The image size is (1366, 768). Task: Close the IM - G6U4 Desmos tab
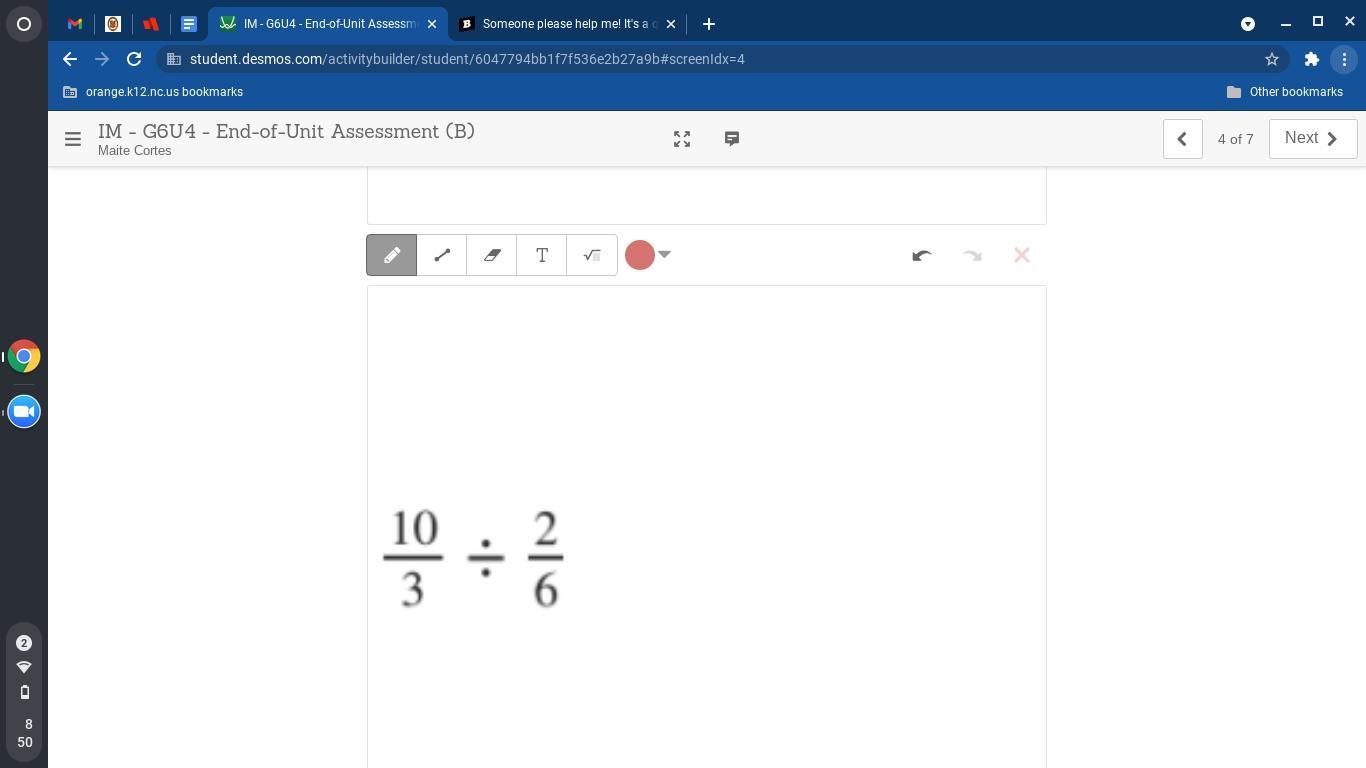click(432, 24)
